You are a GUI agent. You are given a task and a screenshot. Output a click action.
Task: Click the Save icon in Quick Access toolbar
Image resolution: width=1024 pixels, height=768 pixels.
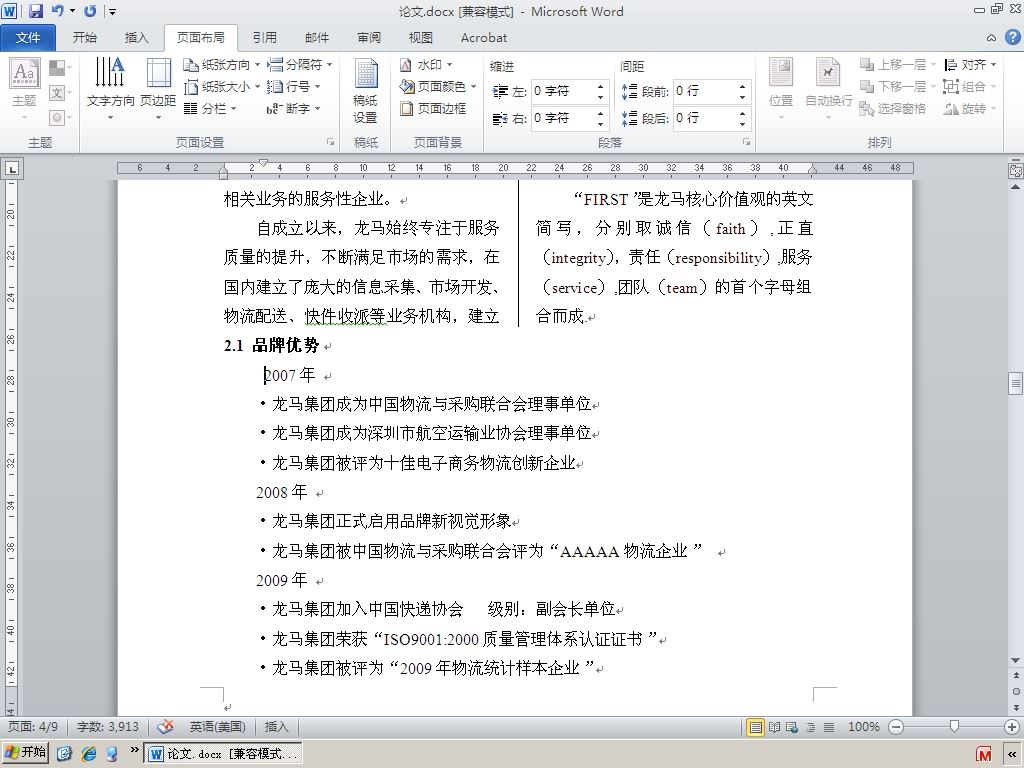(35, 11)
